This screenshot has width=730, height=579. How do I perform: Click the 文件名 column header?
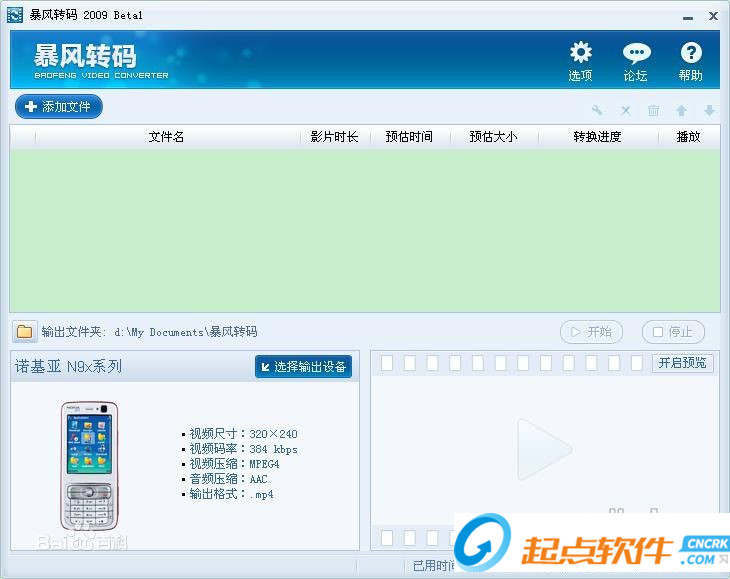click(x=167, y=137)
